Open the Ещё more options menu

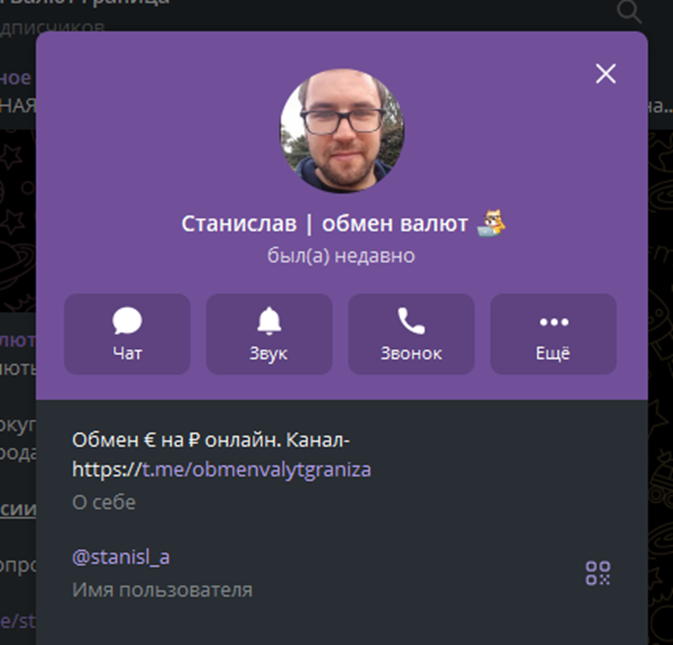coord(553,334)
